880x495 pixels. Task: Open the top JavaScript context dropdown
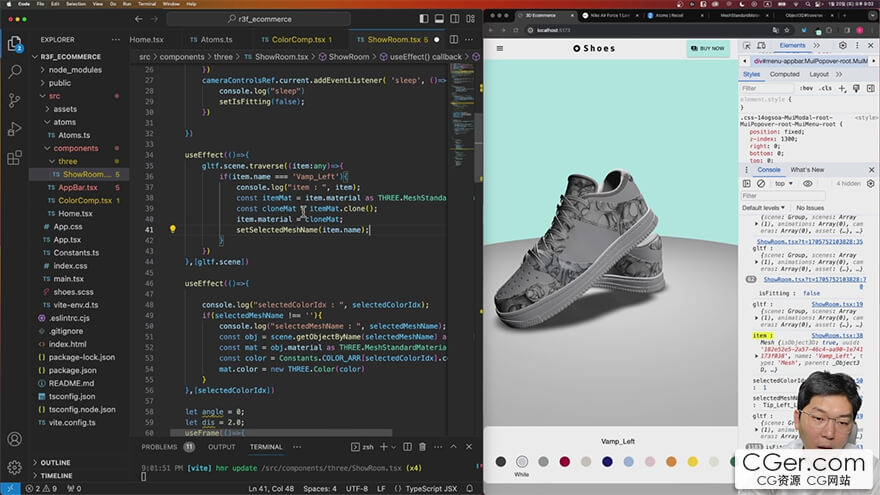coord(783,184)
